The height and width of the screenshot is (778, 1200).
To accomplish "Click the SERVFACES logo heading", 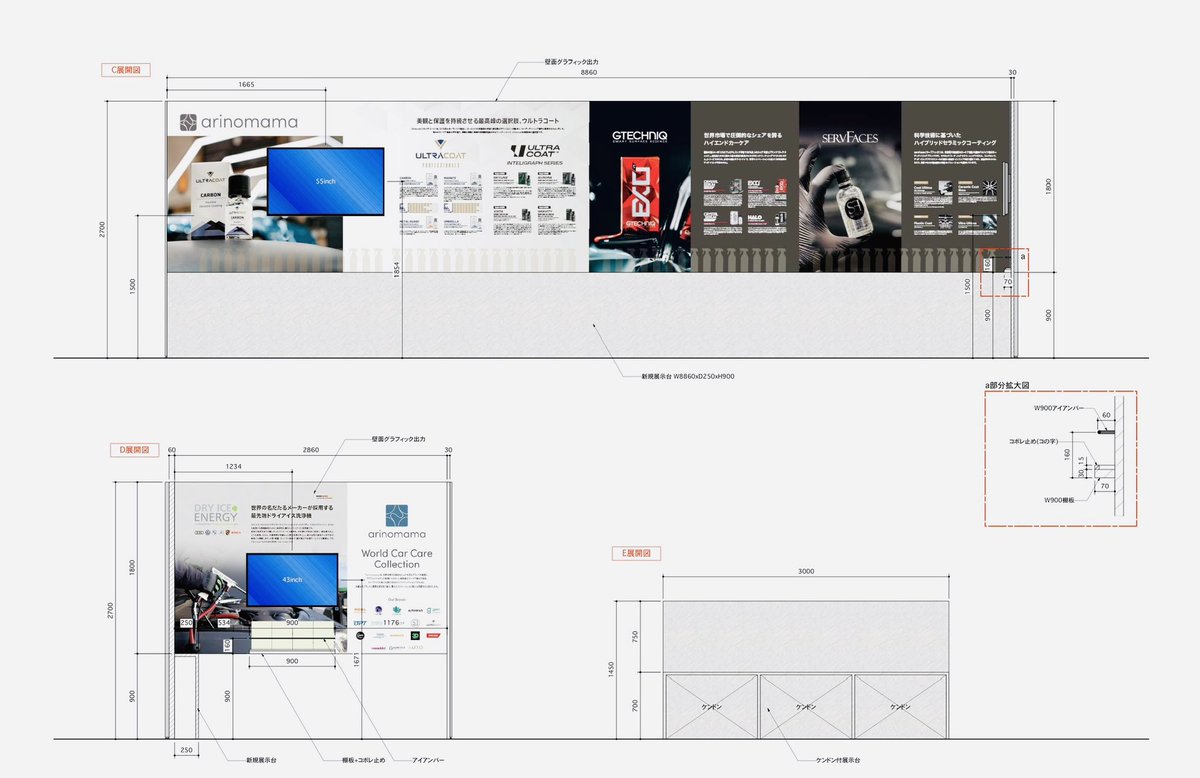I will pos(848,137).
